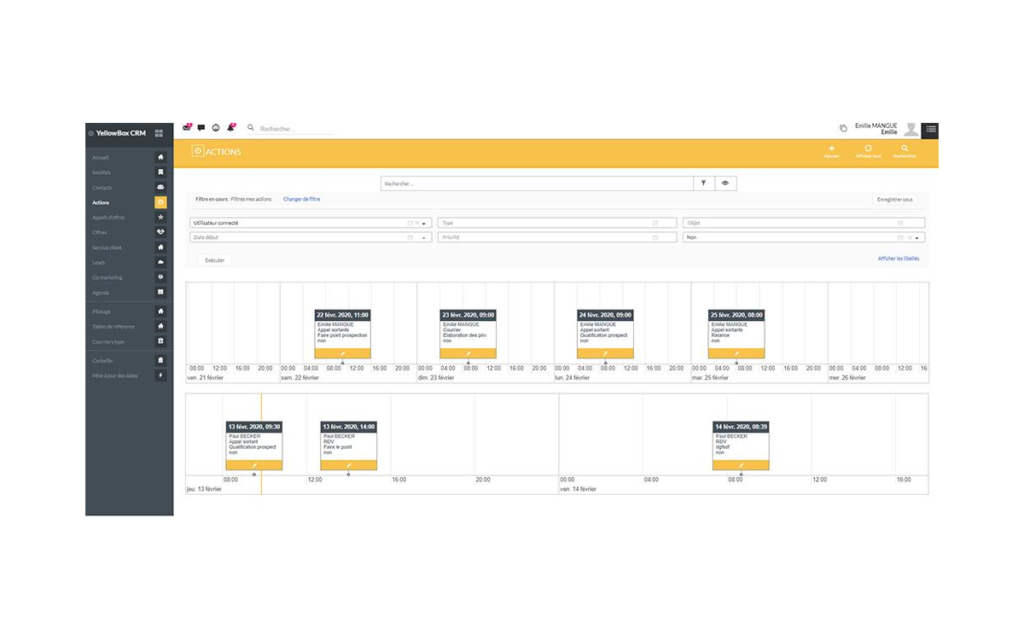Open the Priorité field picker icon
This screenshot has width=1024, height=640.
[655, 238]
